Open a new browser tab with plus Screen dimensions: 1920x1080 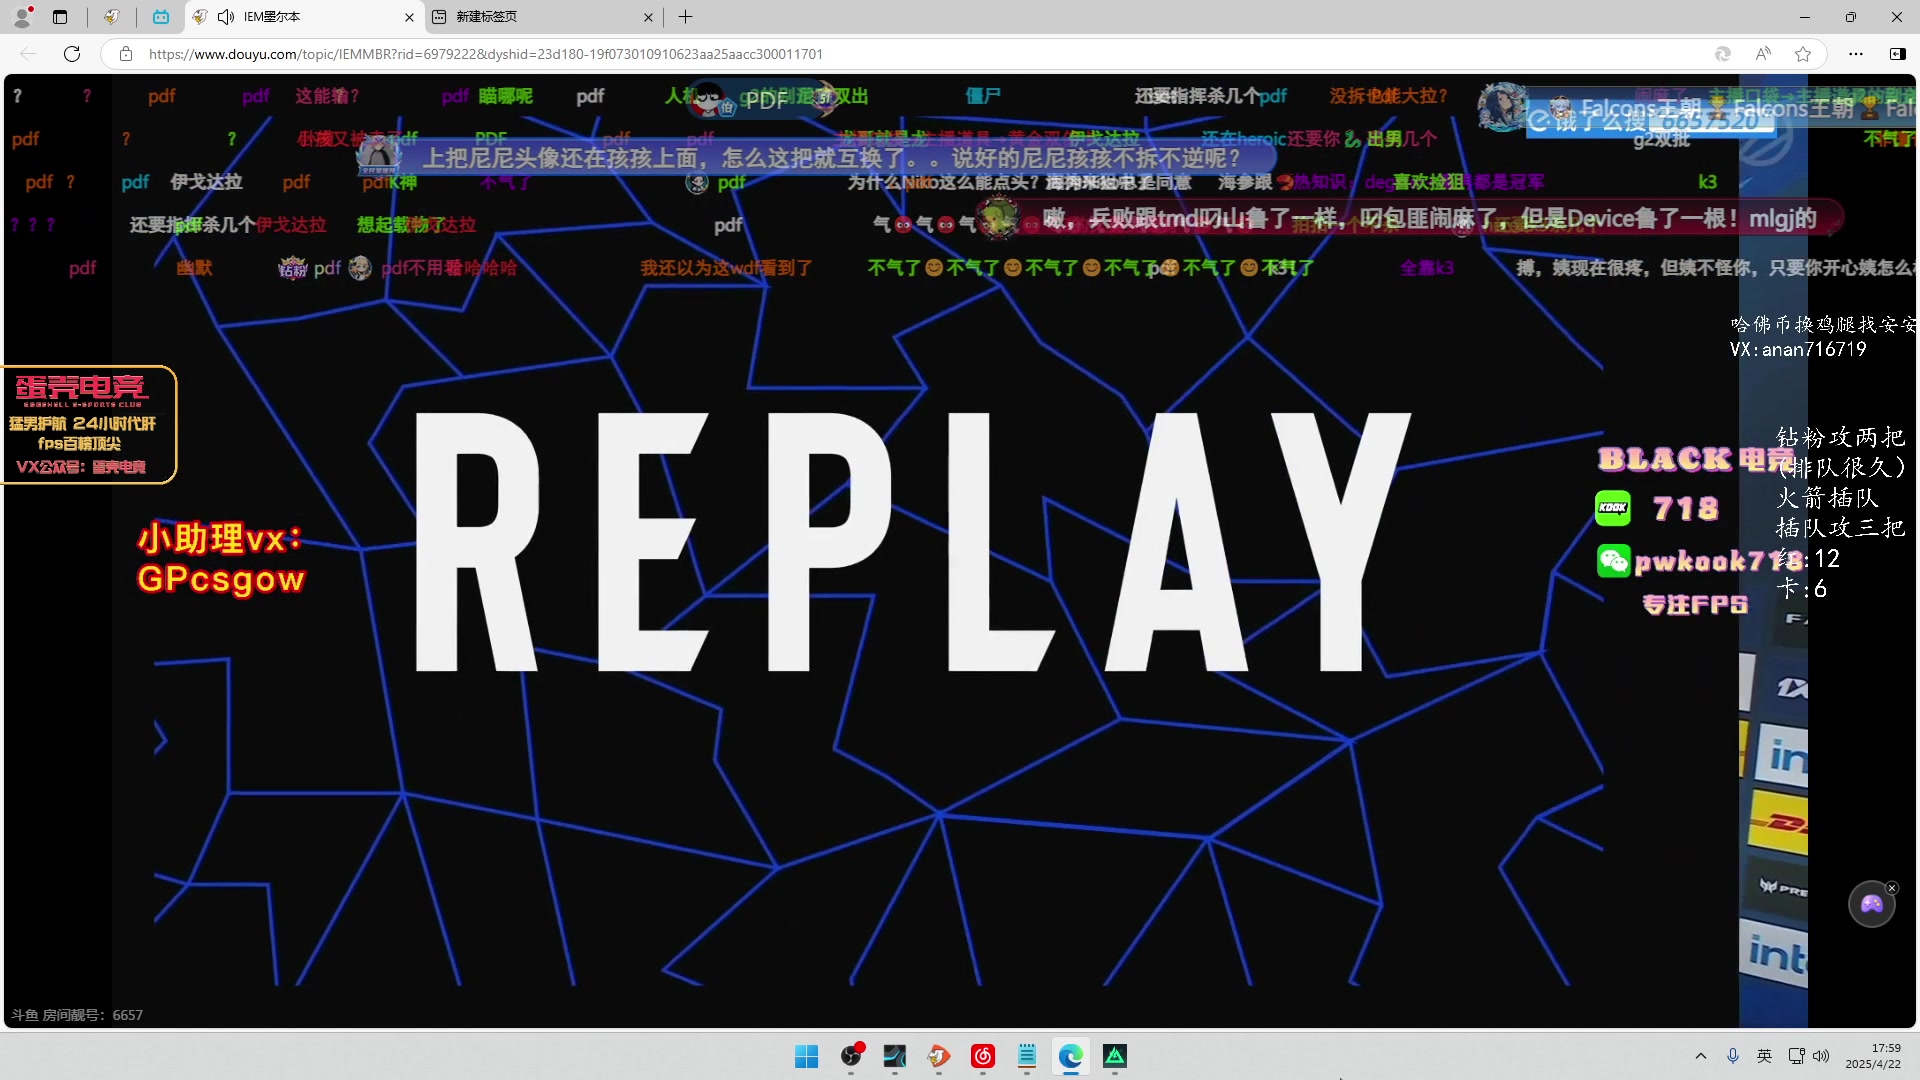point(685,17)
